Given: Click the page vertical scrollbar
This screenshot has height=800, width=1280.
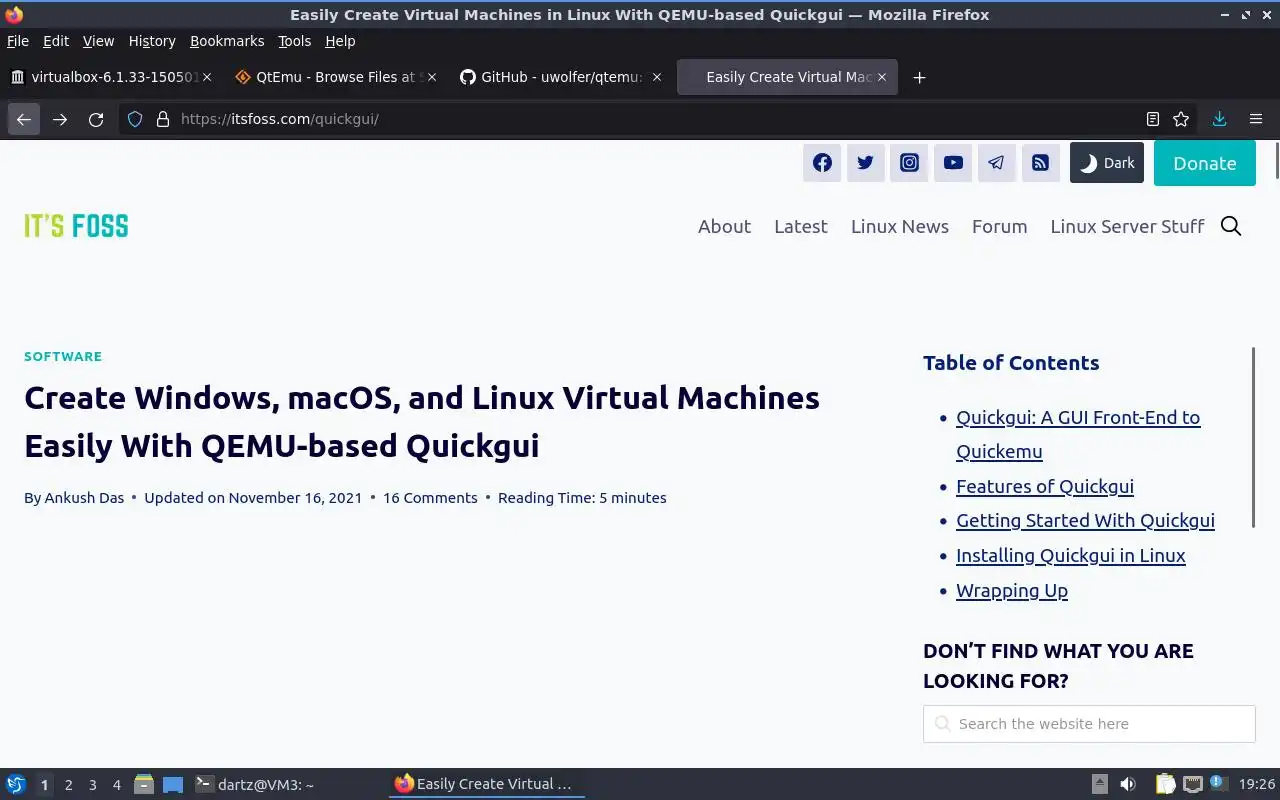Looking at the screenshot, I should (x=1276, y=162).
